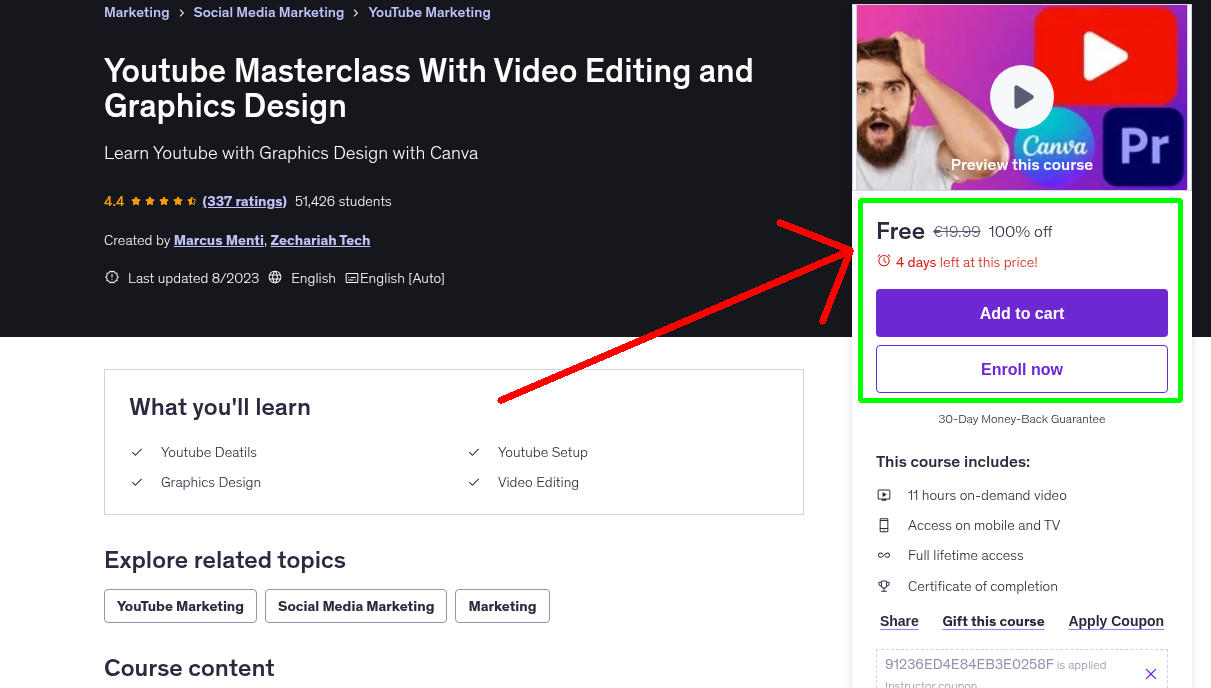
Task: Click the Course content heading
Action: pos(189,668)
